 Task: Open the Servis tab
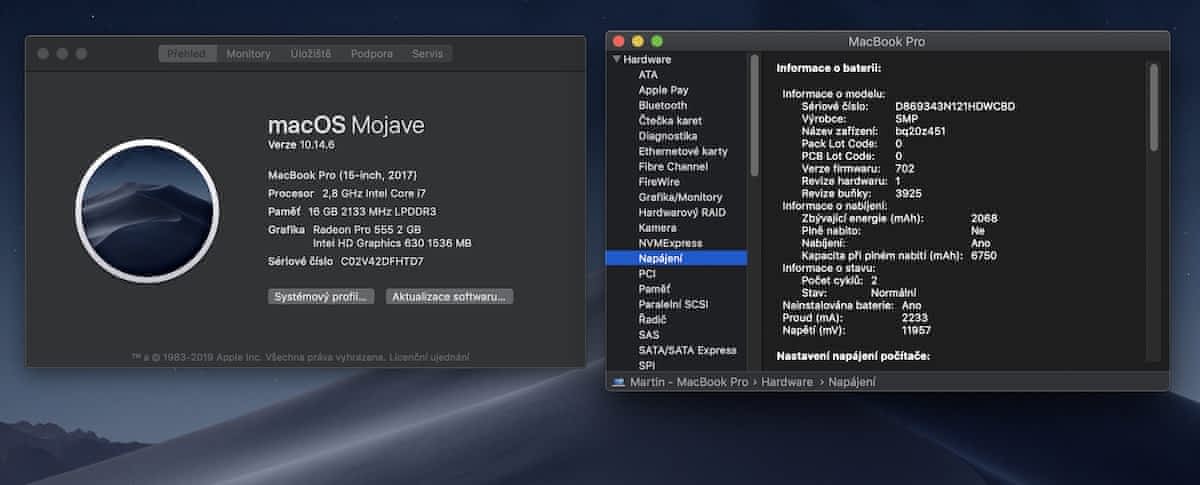pos(427,53)
